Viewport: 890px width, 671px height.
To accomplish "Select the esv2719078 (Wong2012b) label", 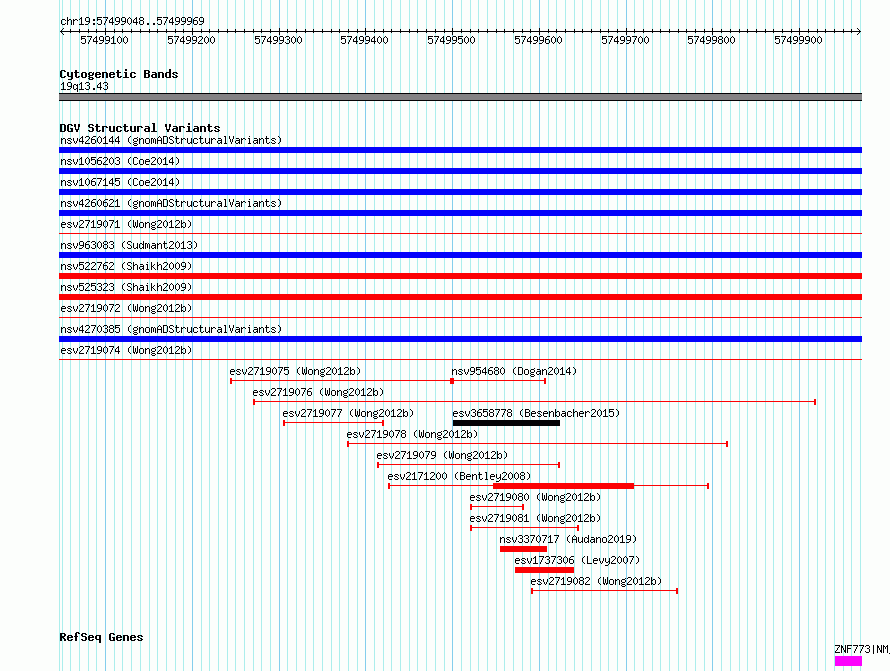I will pos(413,434).
